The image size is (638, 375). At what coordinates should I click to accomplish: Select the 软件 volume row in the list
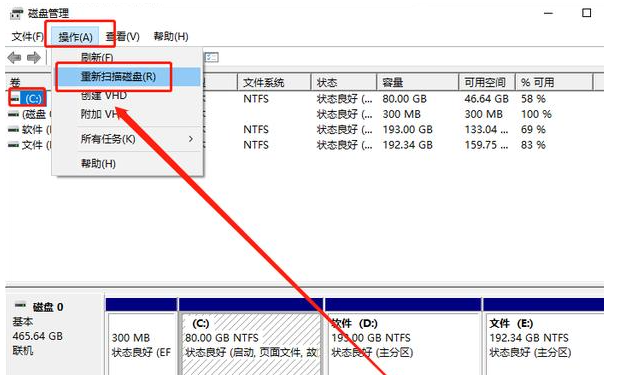click(31, 130)
